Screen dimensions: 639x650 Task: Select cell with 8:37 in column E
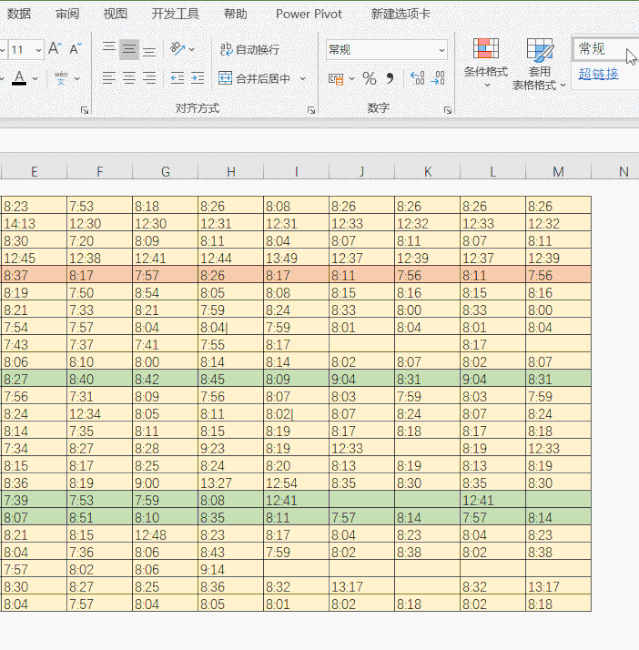(34, 275)
